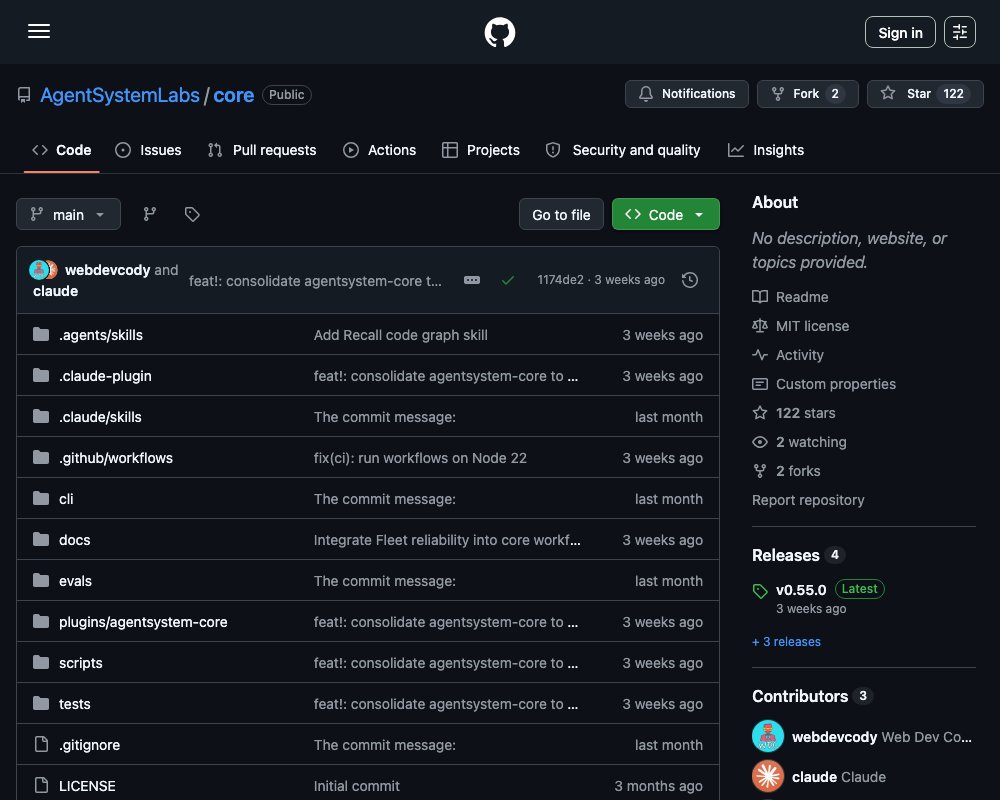1000x800 pixels.
Task: Click claude contributor avatar
Action: (768, 776)
